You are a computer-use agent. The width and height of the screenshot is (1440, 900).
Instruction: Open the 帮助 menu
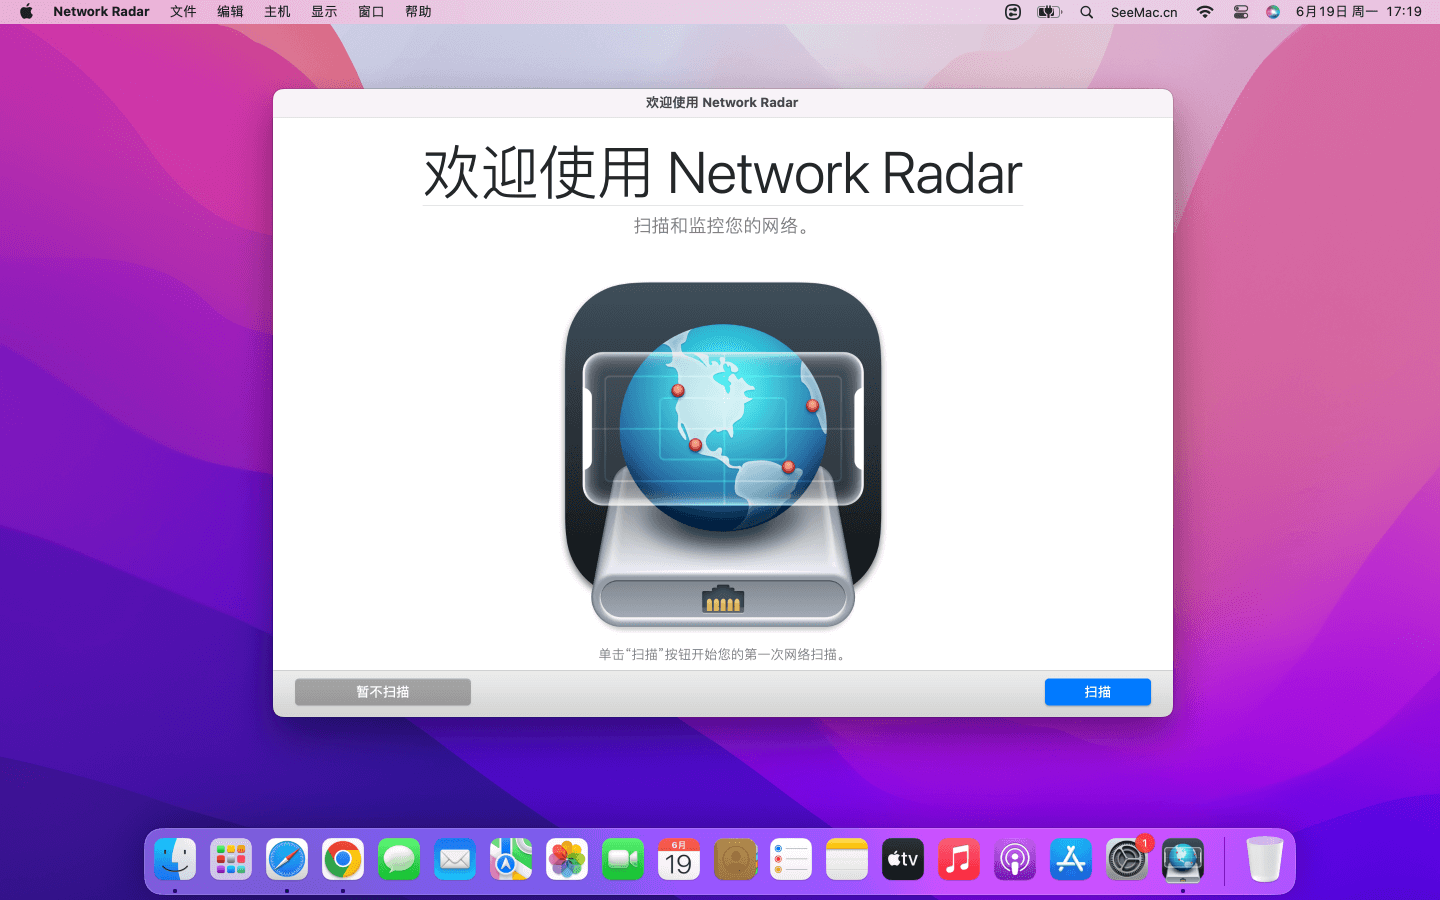418,12
